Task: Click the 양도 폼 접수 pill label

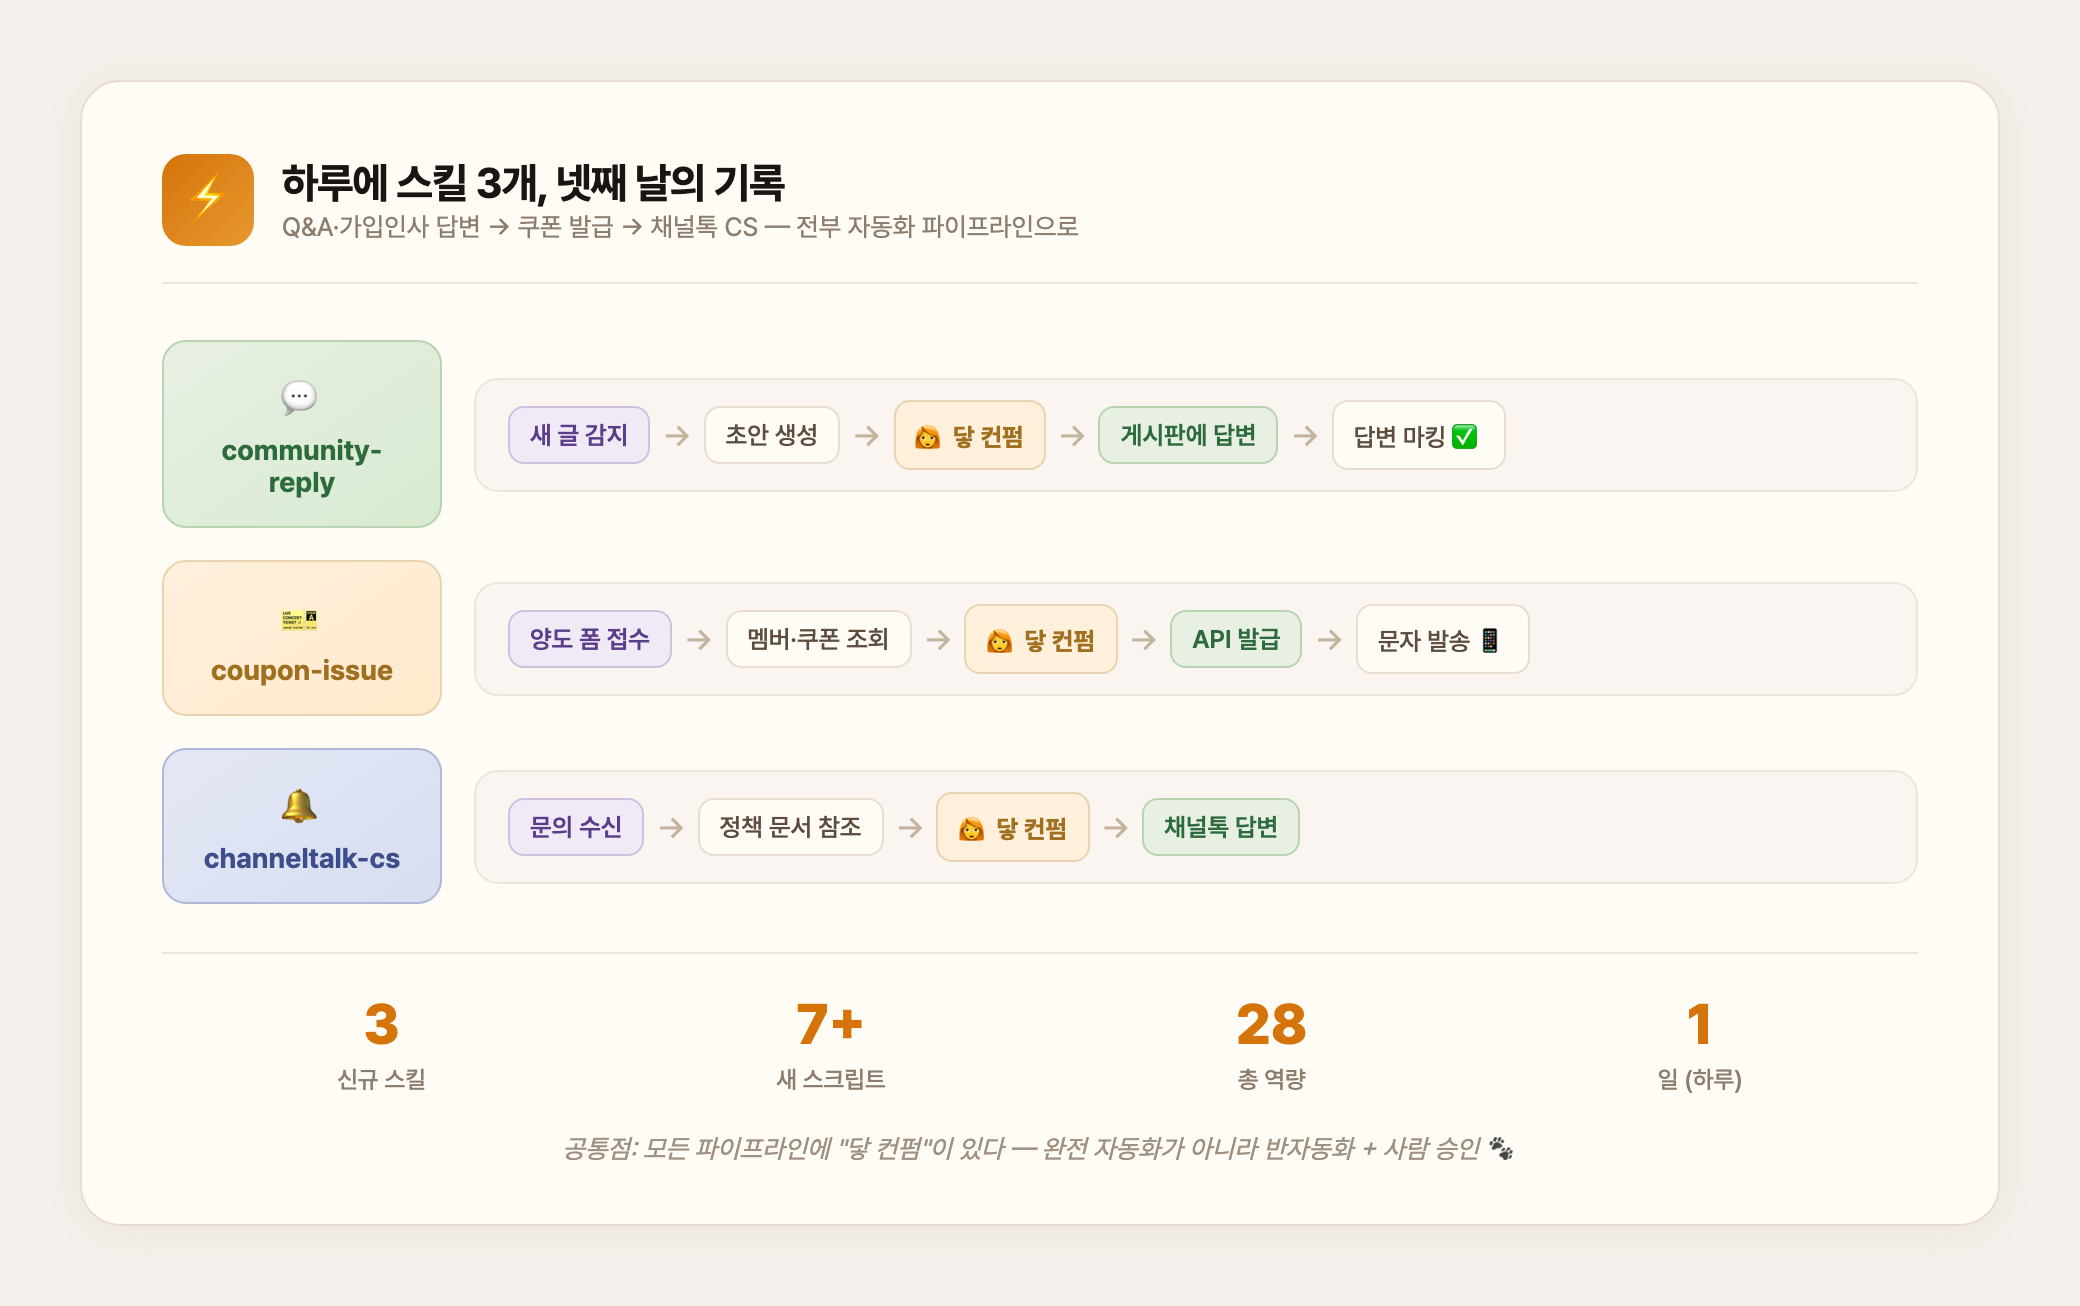Action: [589, 639]
